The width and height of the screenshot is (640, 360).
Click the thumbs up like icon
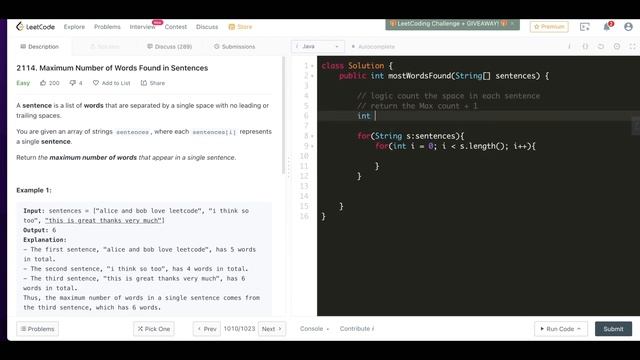click(x=43, y=83)
